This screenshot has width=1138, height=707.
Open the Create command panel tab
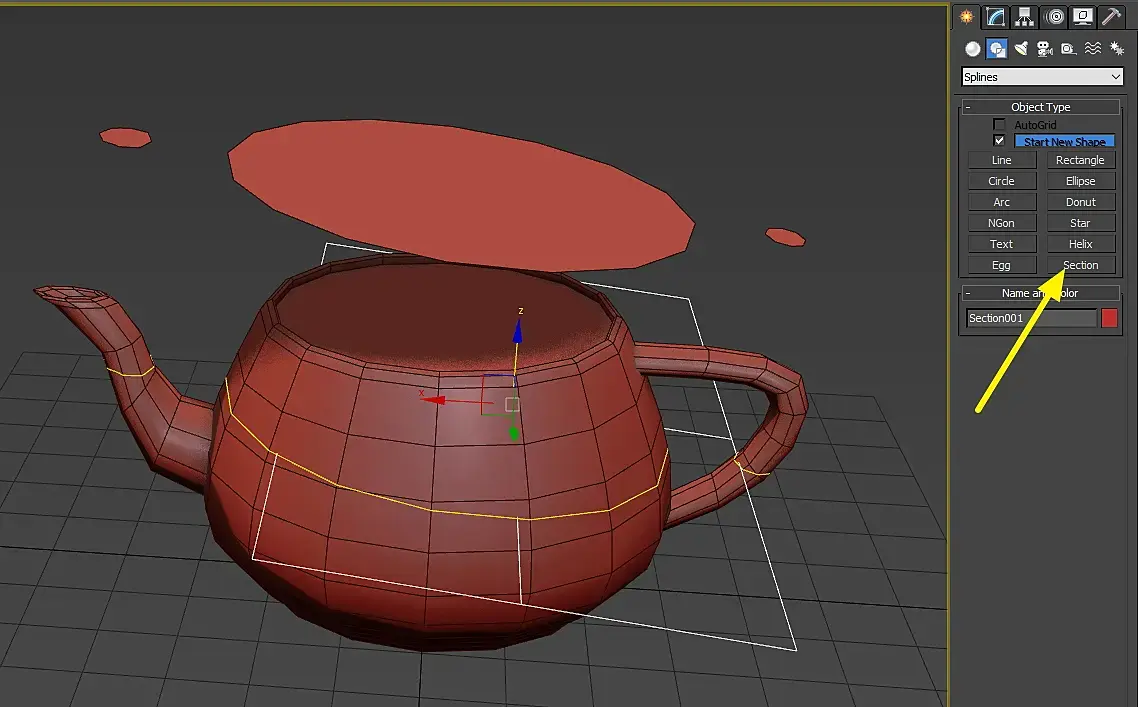tap(966, 17)
